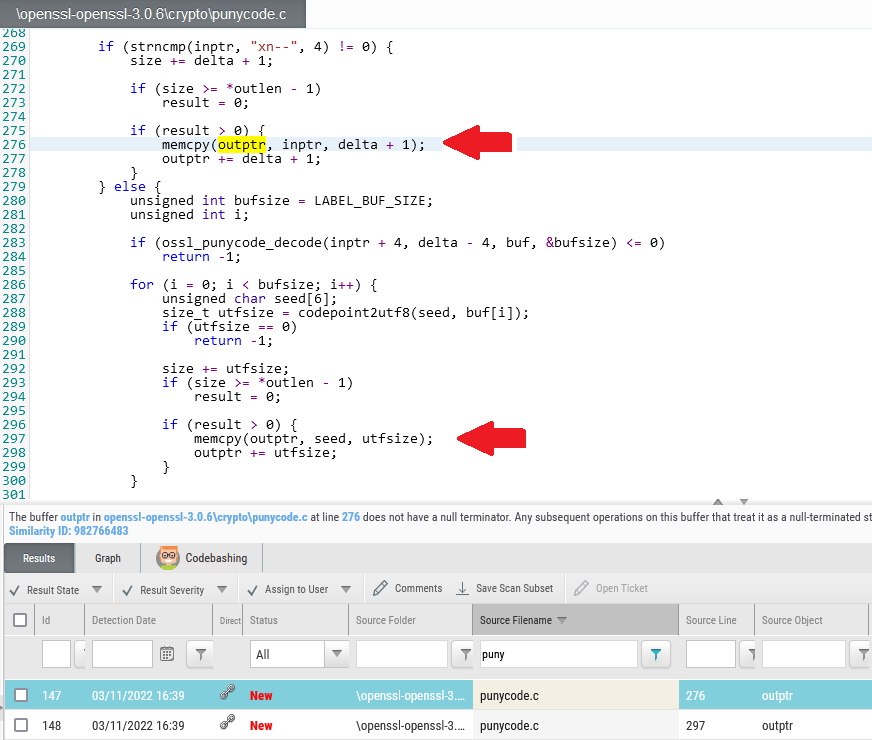Click the Codebashing mascot icon
872x740 pixels.
[168, 558]
